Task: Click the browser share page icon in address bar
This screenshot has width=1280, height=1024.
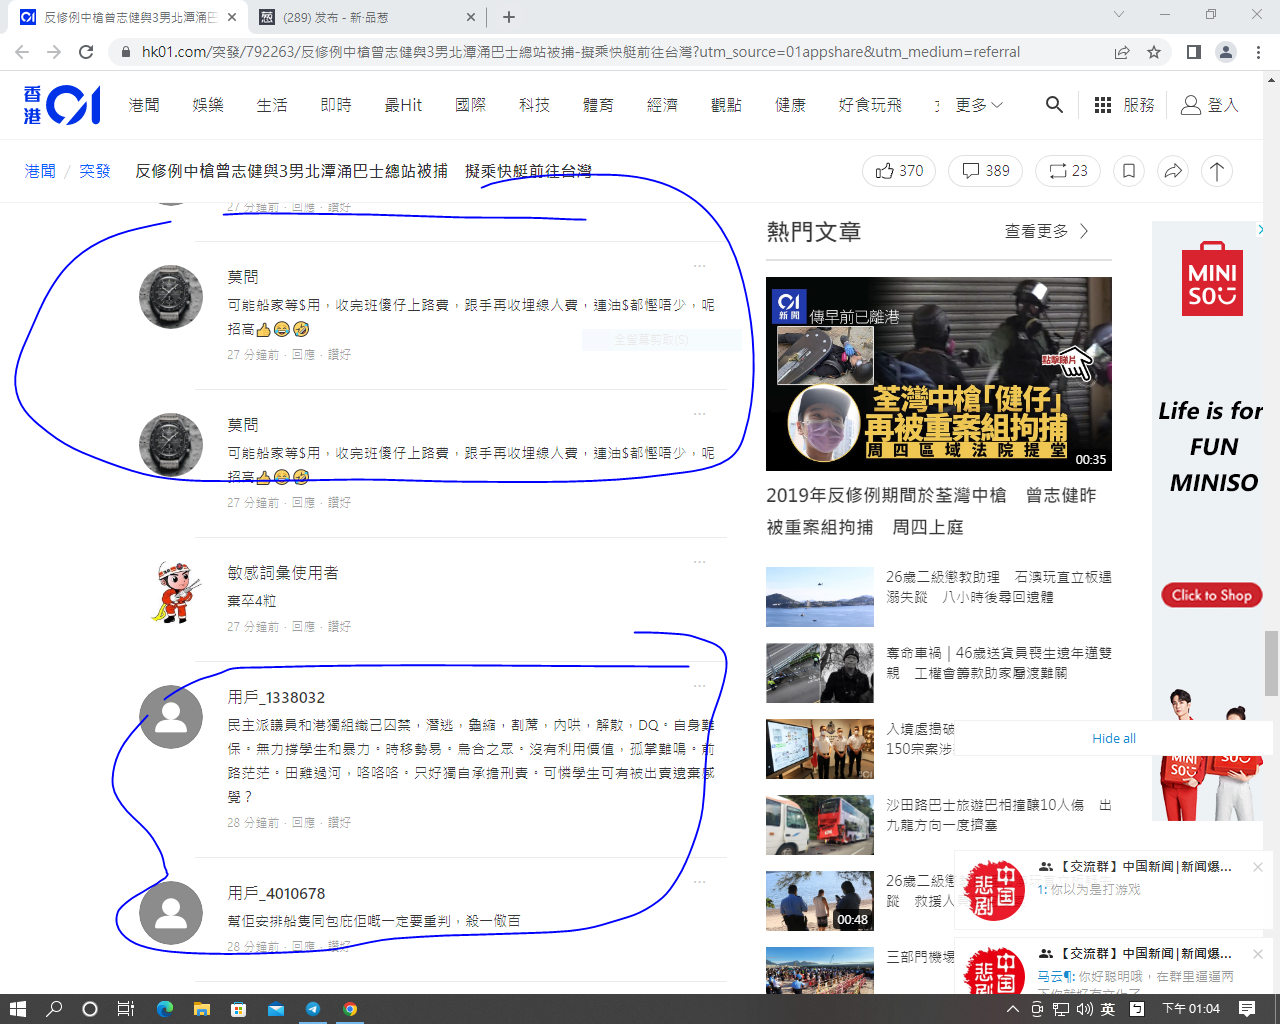Action: (x=1122, y=52)
